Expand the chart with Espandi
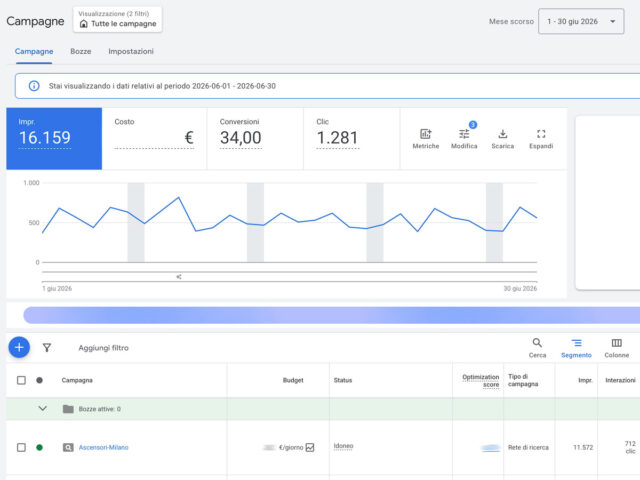Viewport: 640px width, 480px height. tap(541, 139)
